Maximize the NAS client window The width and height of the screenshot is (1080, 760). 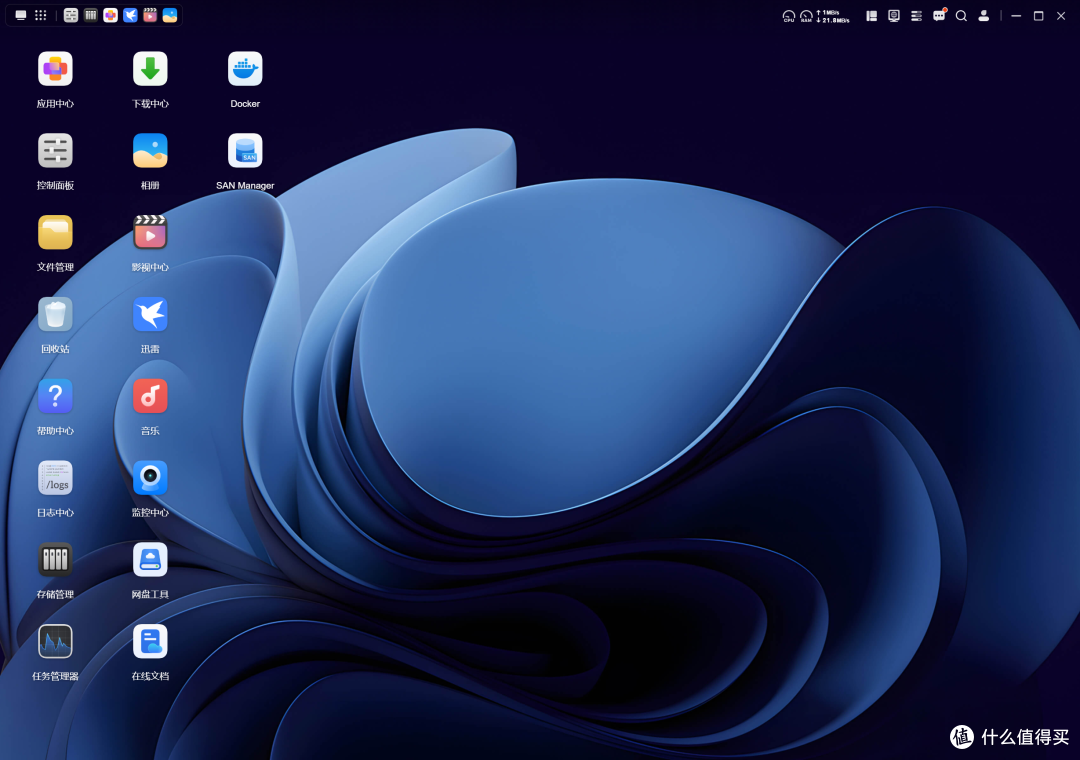[x=1039, y=16]
